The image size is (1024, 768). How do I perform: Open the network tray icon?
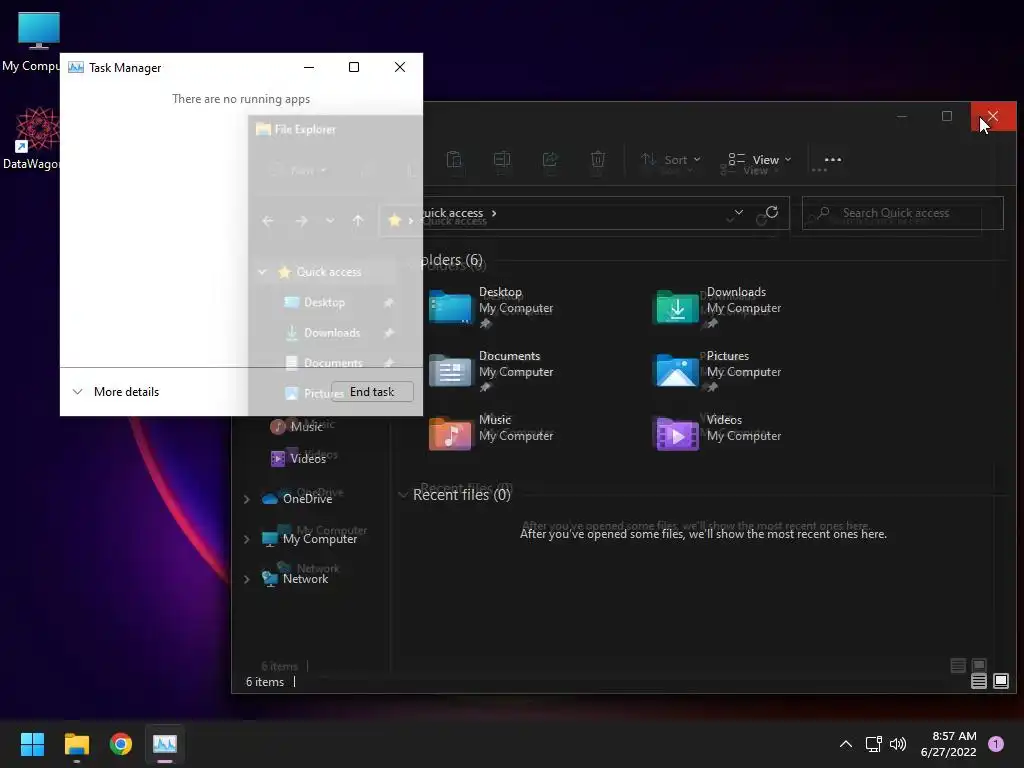873,744
